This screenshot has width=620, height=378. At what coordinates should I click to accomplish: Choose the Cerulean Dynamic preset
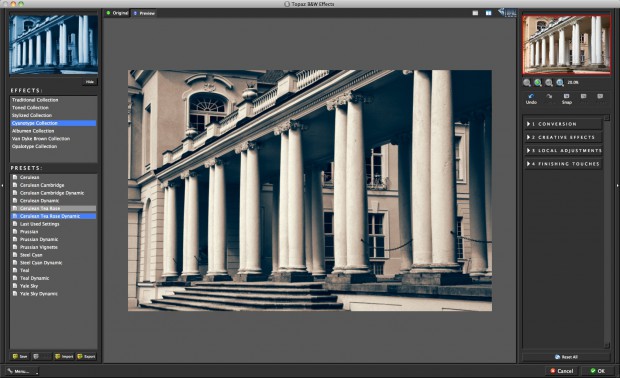(53, 201)
